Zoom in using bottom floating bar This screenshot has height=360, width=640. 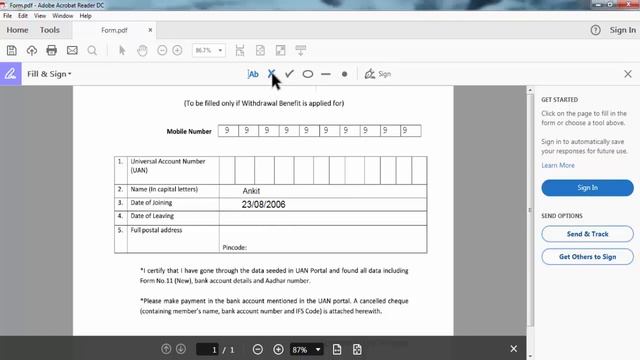coord(278,349)
